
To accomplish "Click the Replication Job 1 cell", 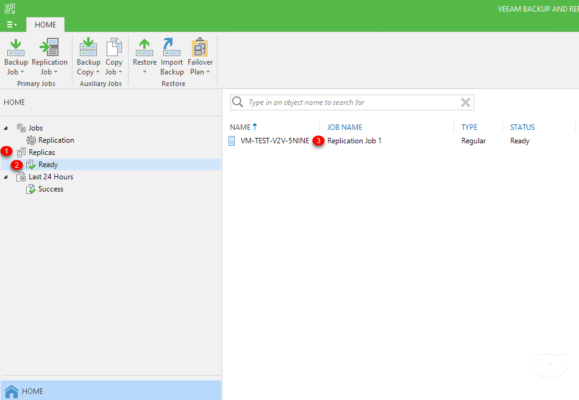I will pyautogui.click(x=354, y=141).
